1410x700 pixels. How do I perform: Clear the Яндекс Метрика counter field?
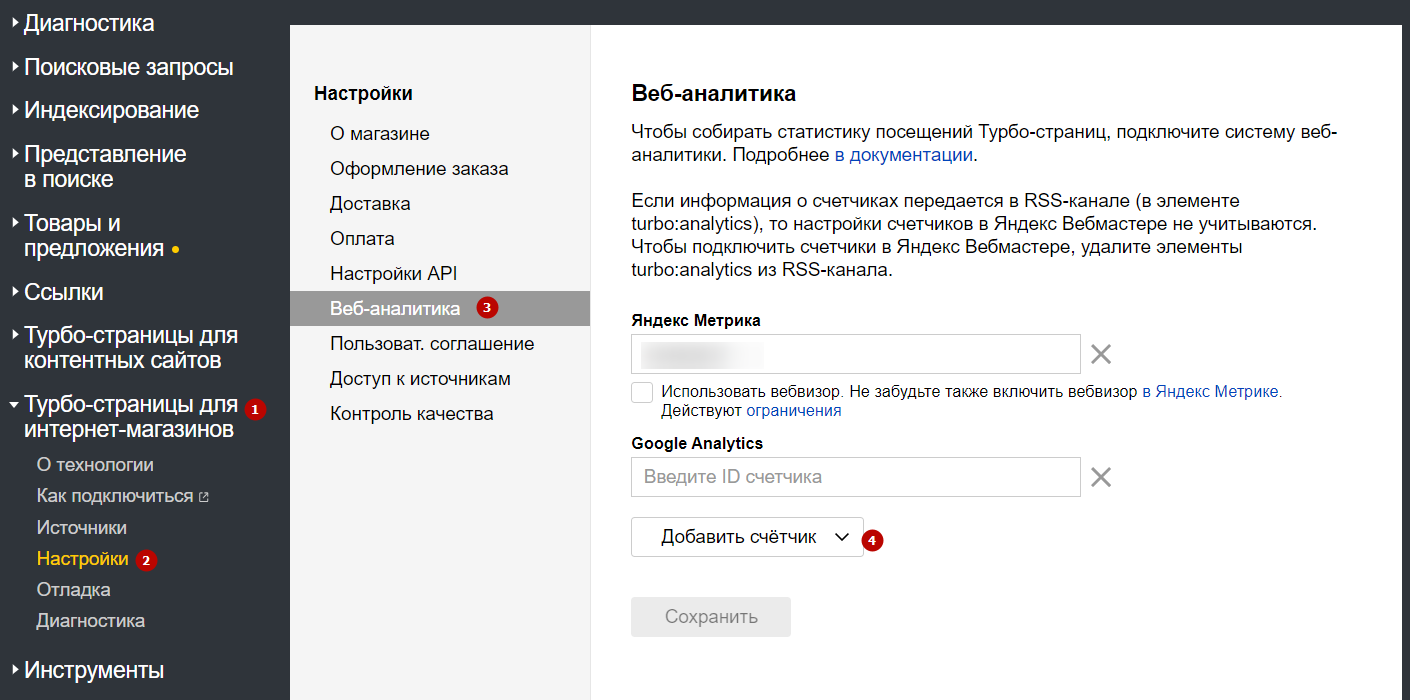point(1100,354)
